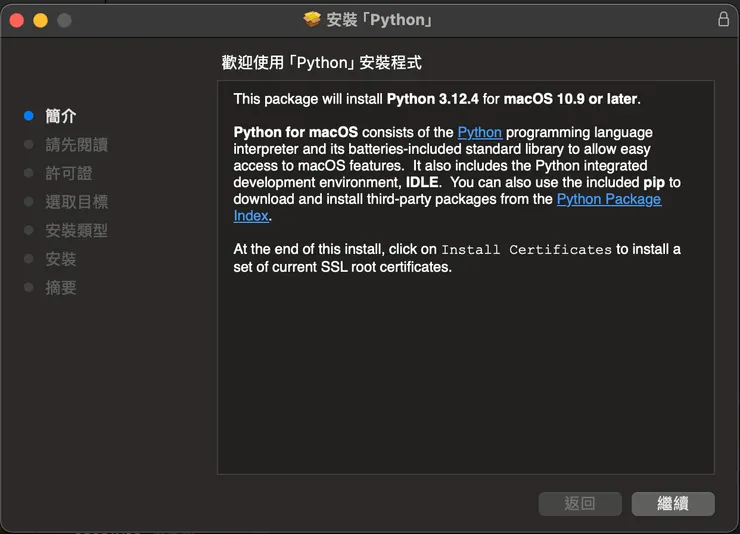Open the Python Package Index link
The height and width of the screenshot is (534, 740).
pos(608,199)
